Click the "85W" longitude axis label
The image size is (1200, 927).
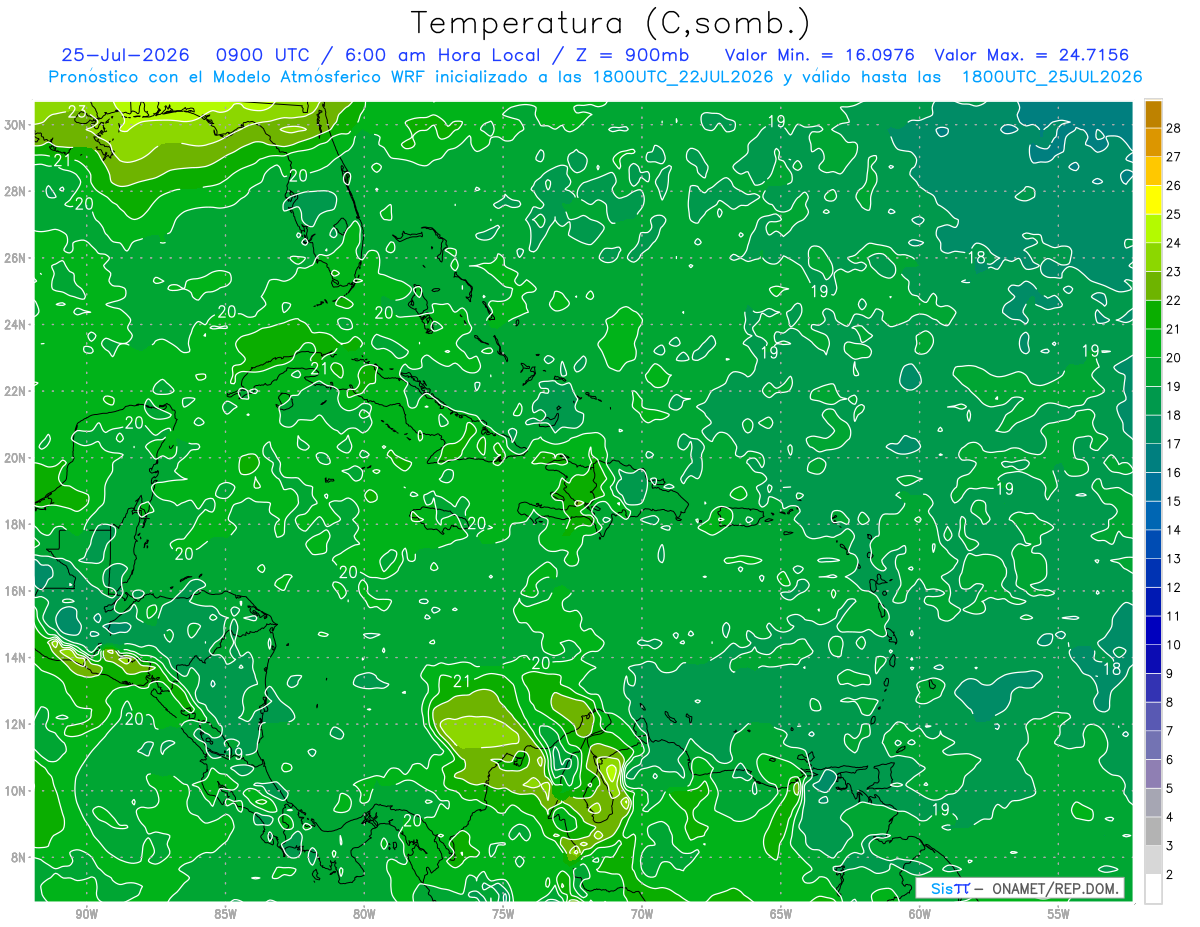coord(225,915)
